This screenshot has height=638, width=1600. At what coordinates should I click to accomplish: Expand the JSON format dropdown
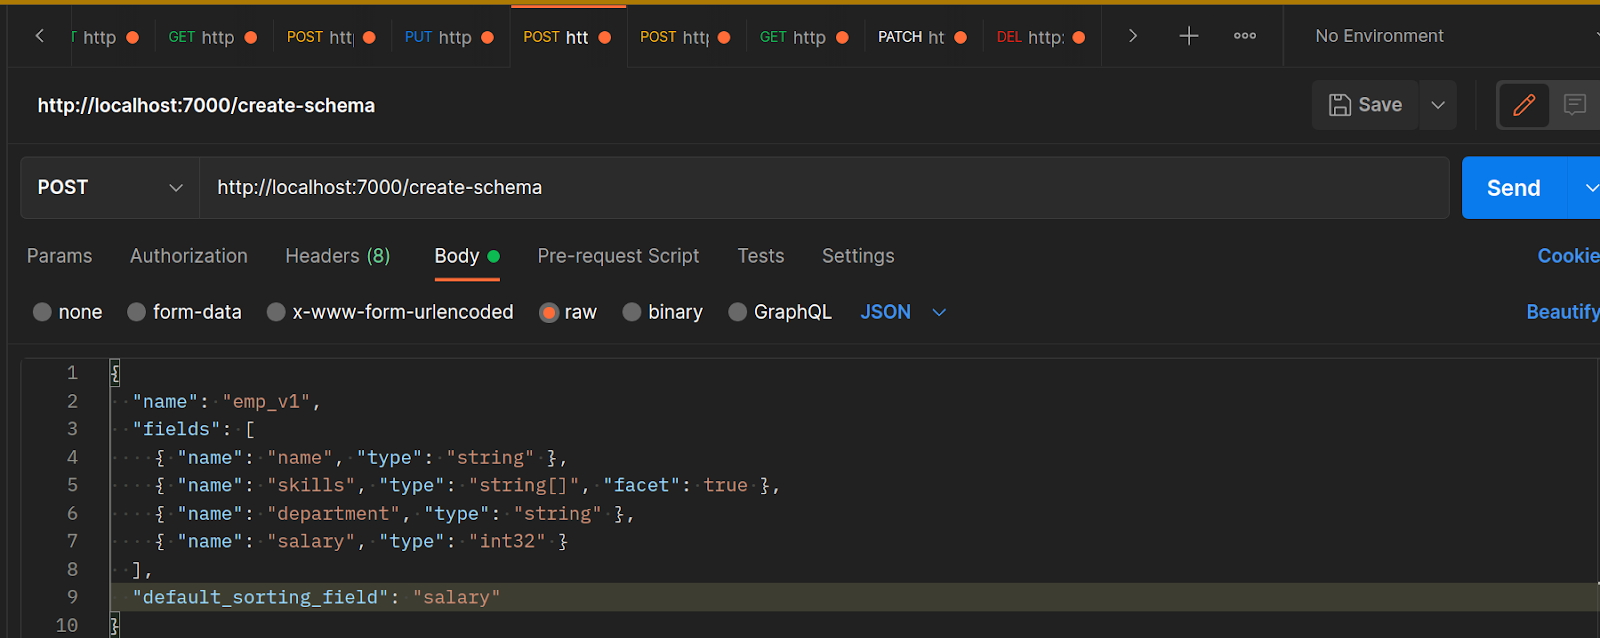[939, 312]
